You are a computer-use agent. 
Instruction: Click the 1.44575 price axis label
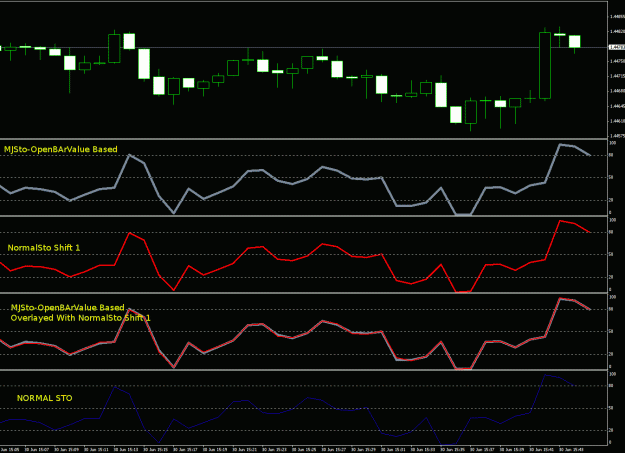point(617,136)
